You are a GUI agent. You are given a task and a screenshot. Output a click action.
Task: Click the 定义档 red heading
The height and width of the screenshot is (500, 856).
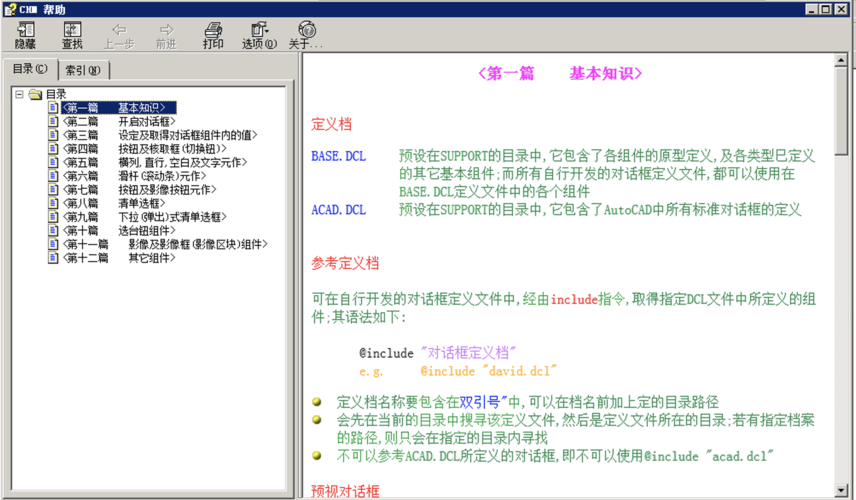point(331,124)
